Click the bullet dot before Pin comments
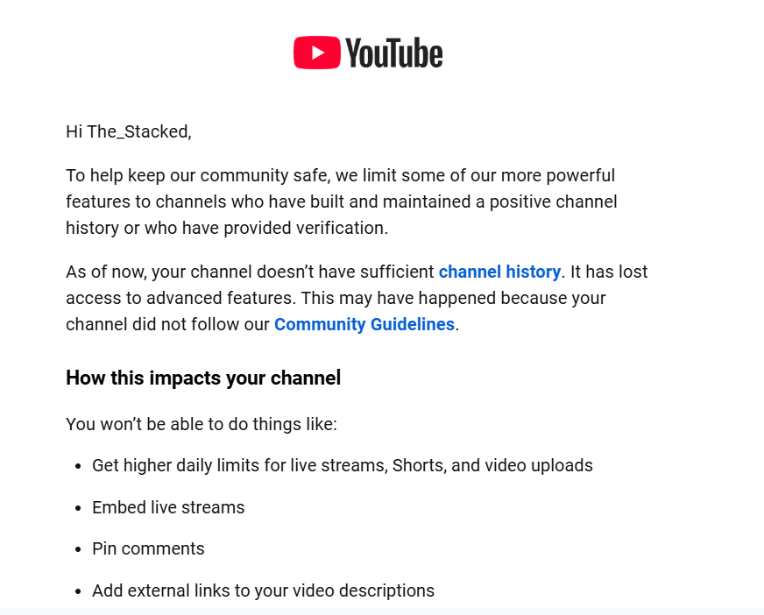 (x=78, y=550)
